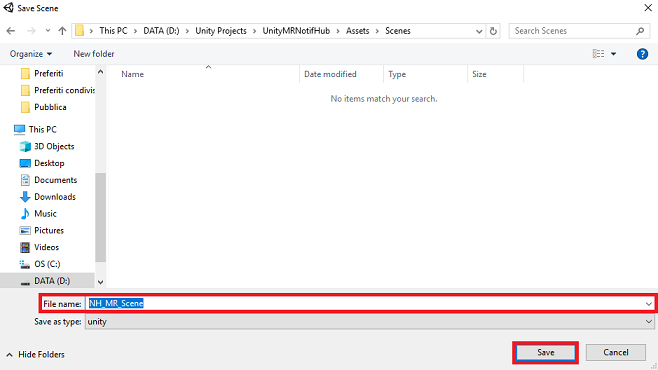
Task: Open the view options dropdown arrow
Action: [x=614, y=54]
